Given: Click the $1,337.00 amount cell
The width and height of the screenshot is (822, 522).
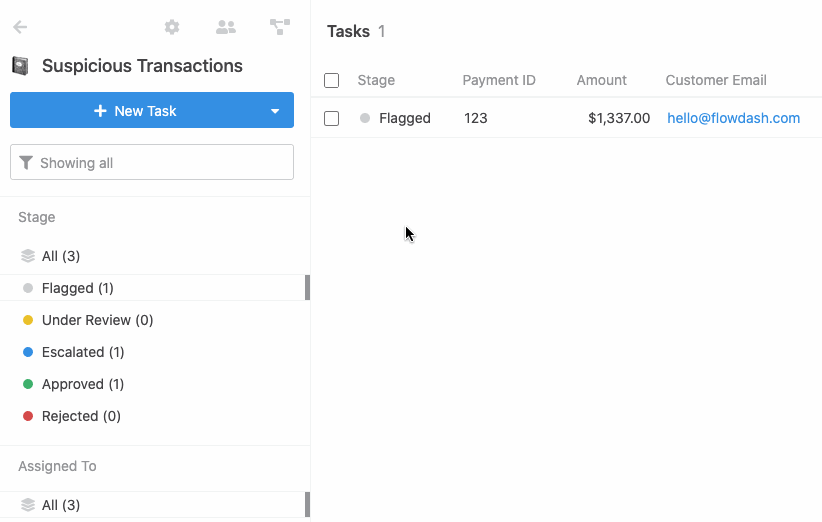Looking at the screenshot, I should pos(619,118).
